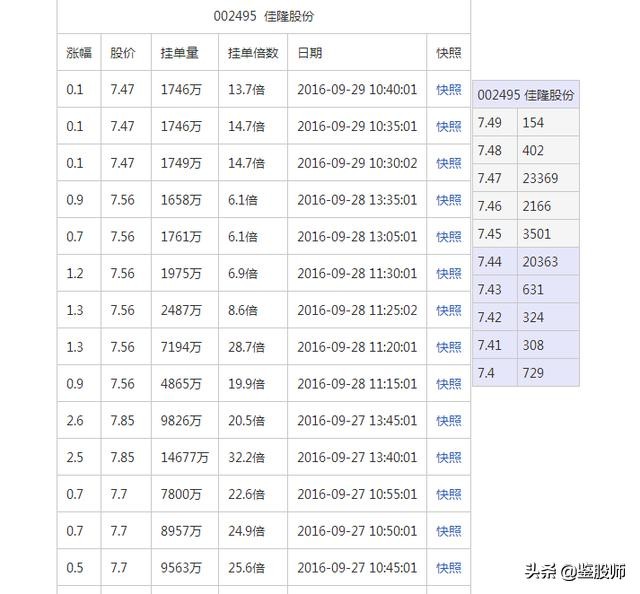Viewport: 640px width, 594px height.
Task: Open 快照 link for 2016-09-29 10:35:01 row
Action: 449,126
